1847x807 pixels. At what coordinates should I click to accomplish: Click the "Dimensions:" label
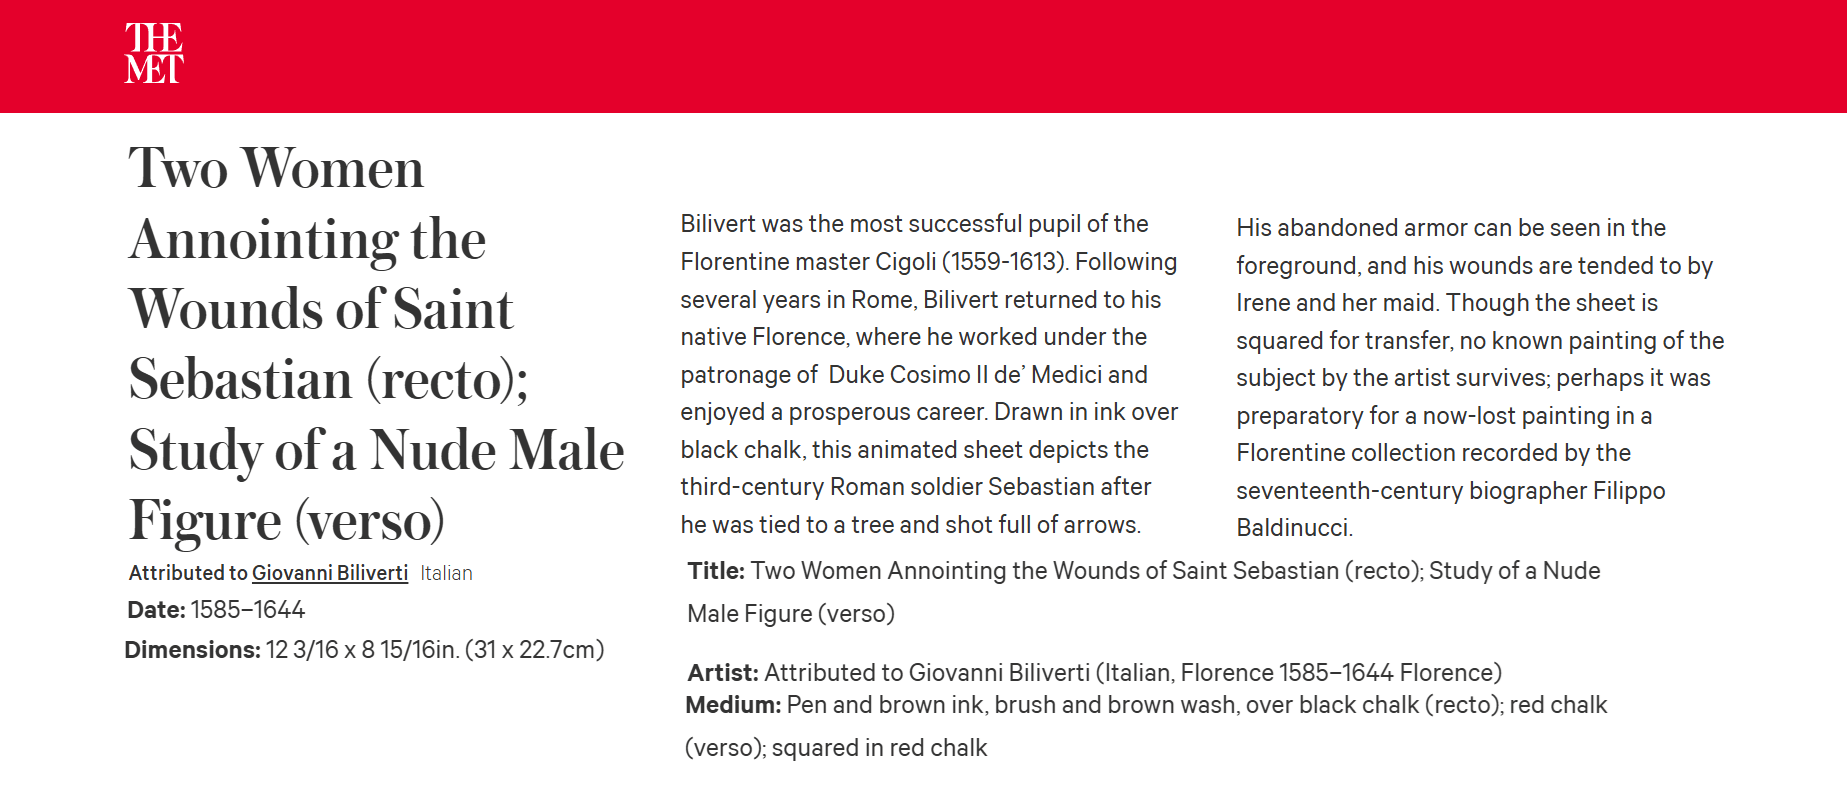tap(193, 650)
